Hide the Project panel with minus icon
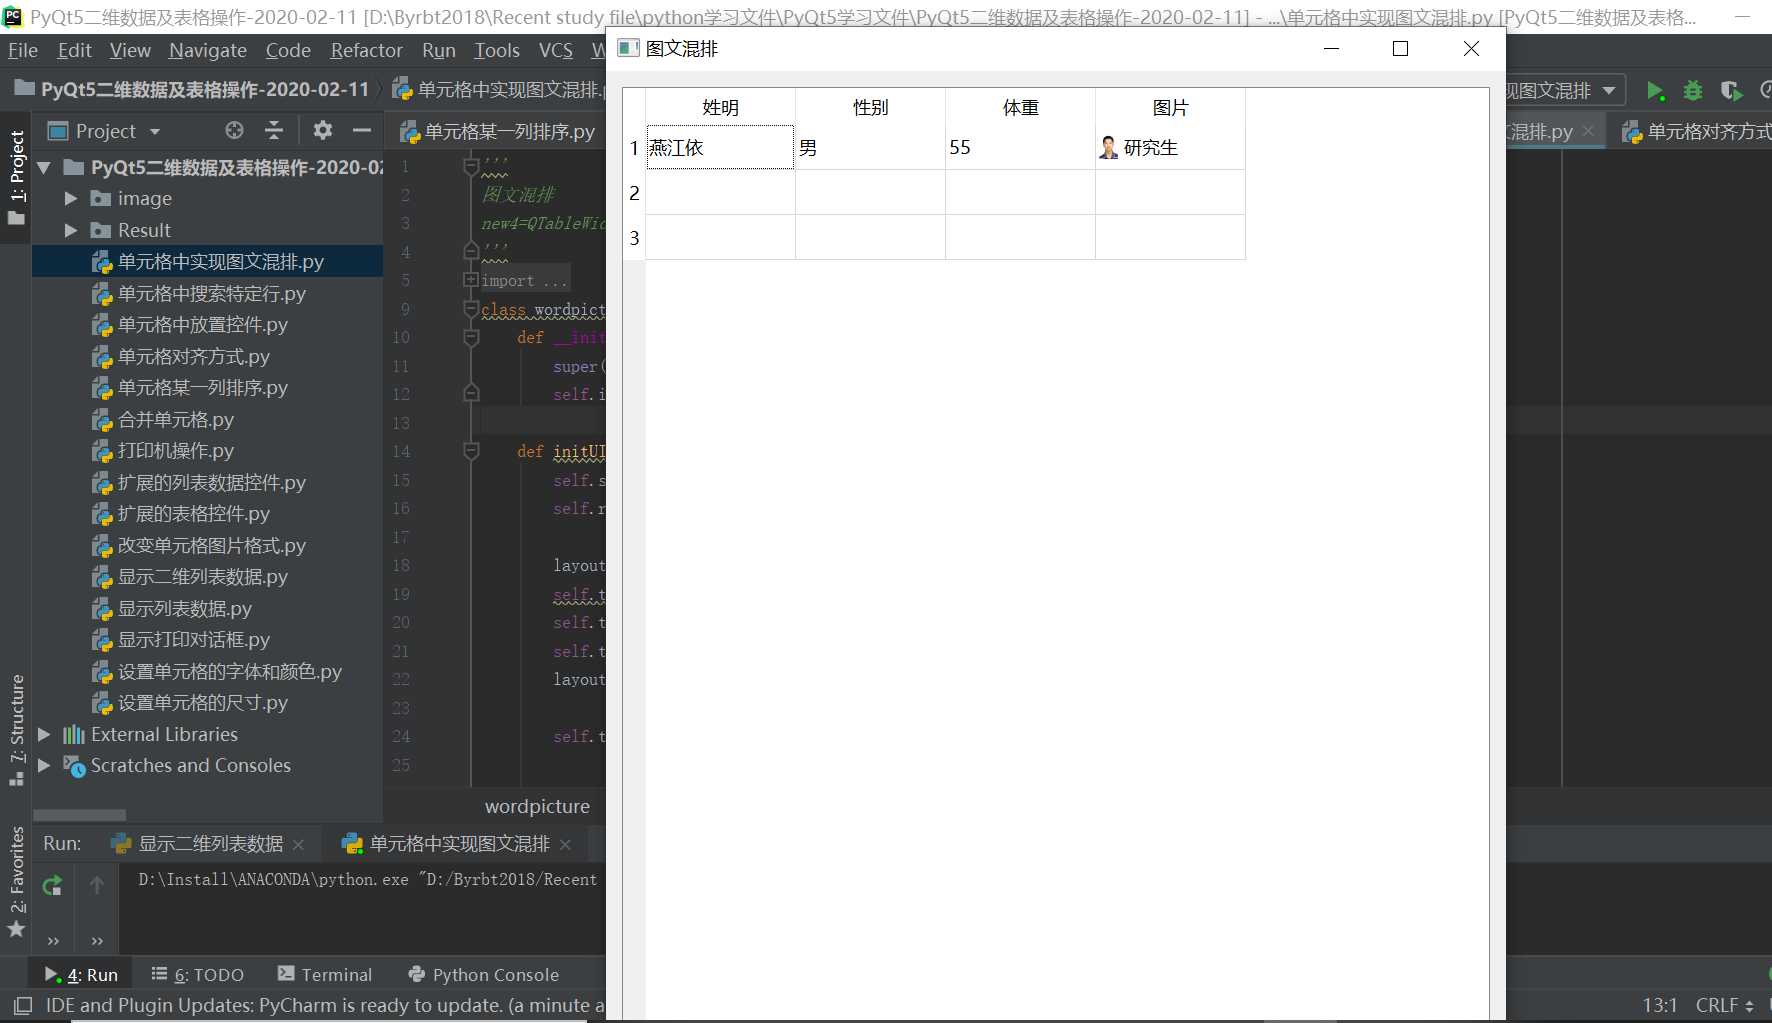The width and height of the screenshot is (1772, 1023). (x=362, y=130)
